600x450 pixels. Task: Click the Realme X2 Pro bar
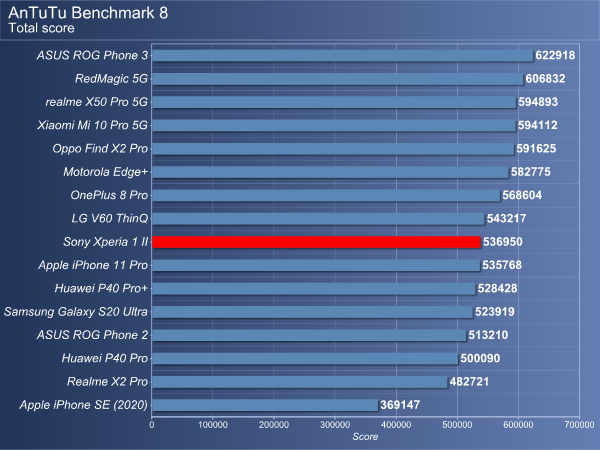pos(300,382)
